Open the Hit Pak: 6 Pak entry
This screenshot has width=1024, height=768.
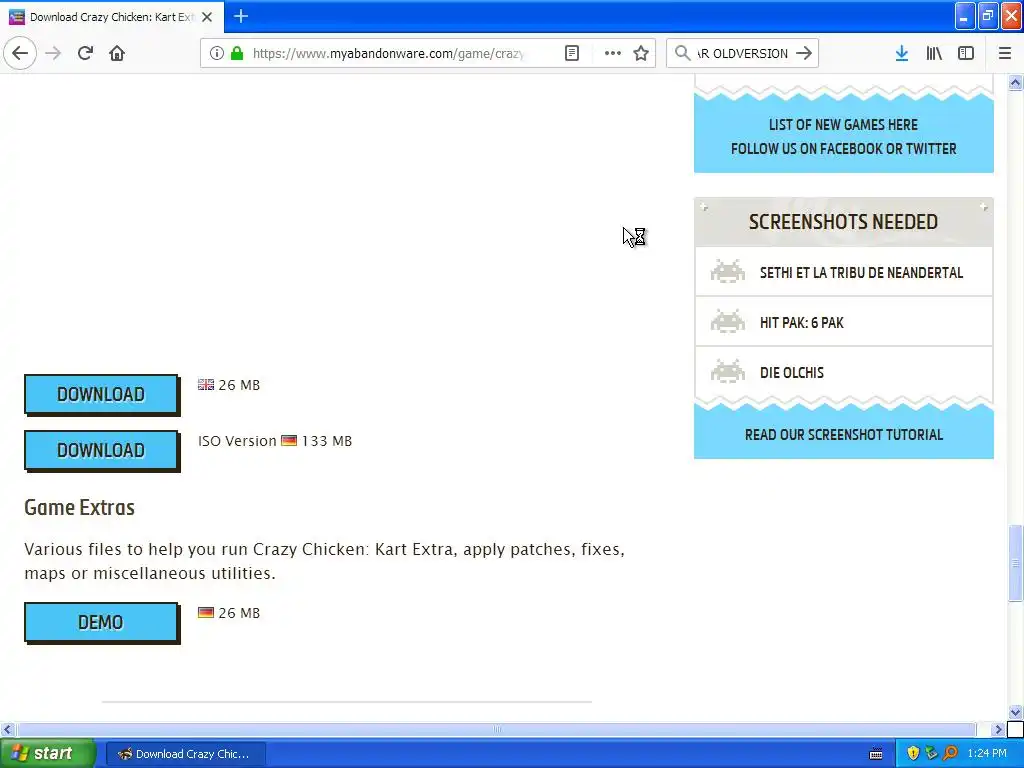click(x=801, y=323)
